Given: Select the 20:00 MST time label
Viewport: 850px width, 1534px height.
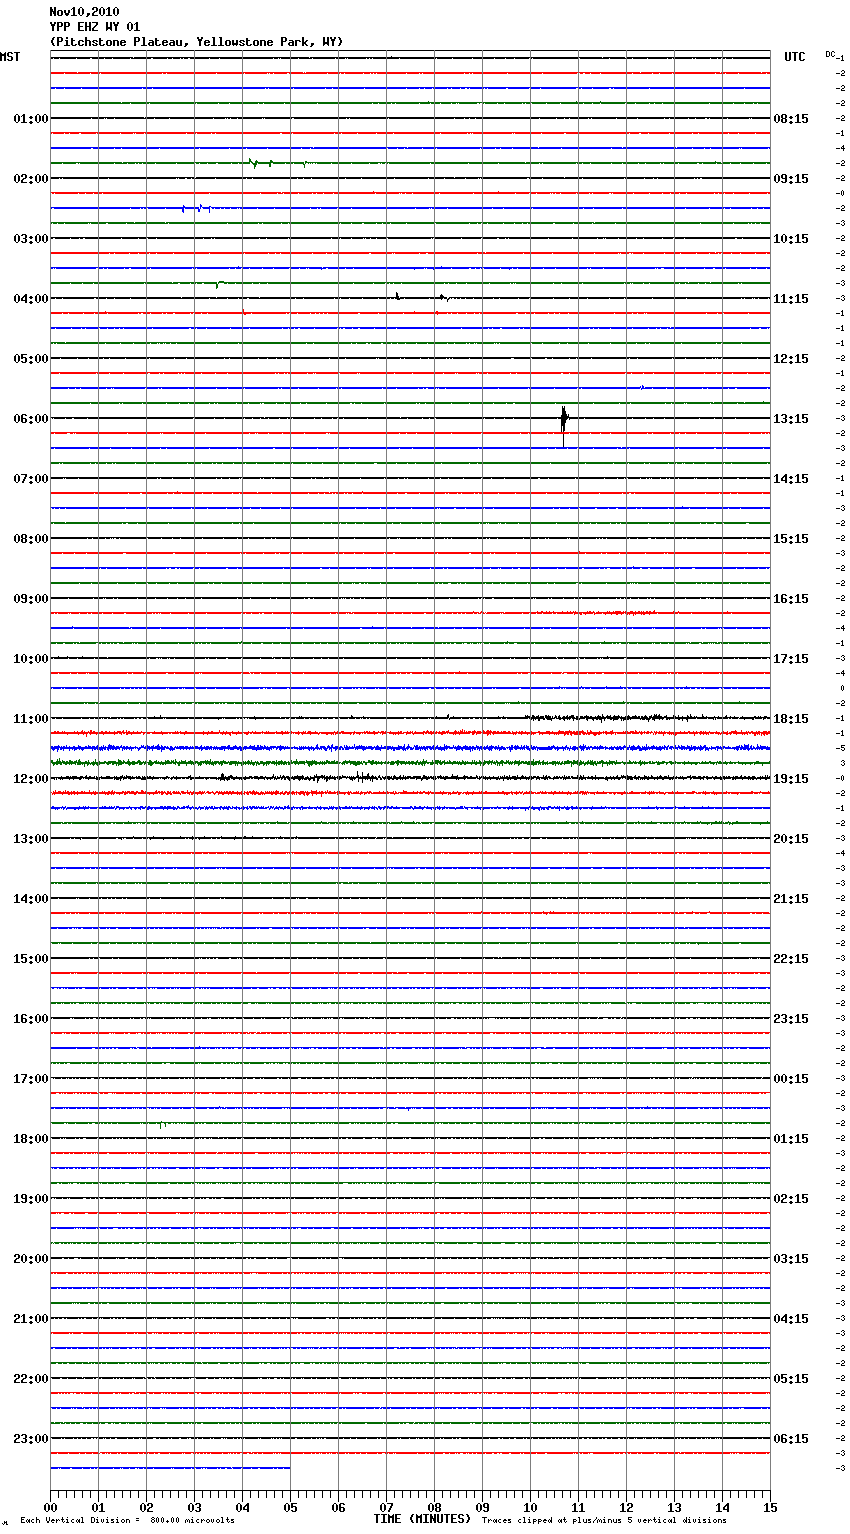Looking at the screenshot, I should point(30,1259).
